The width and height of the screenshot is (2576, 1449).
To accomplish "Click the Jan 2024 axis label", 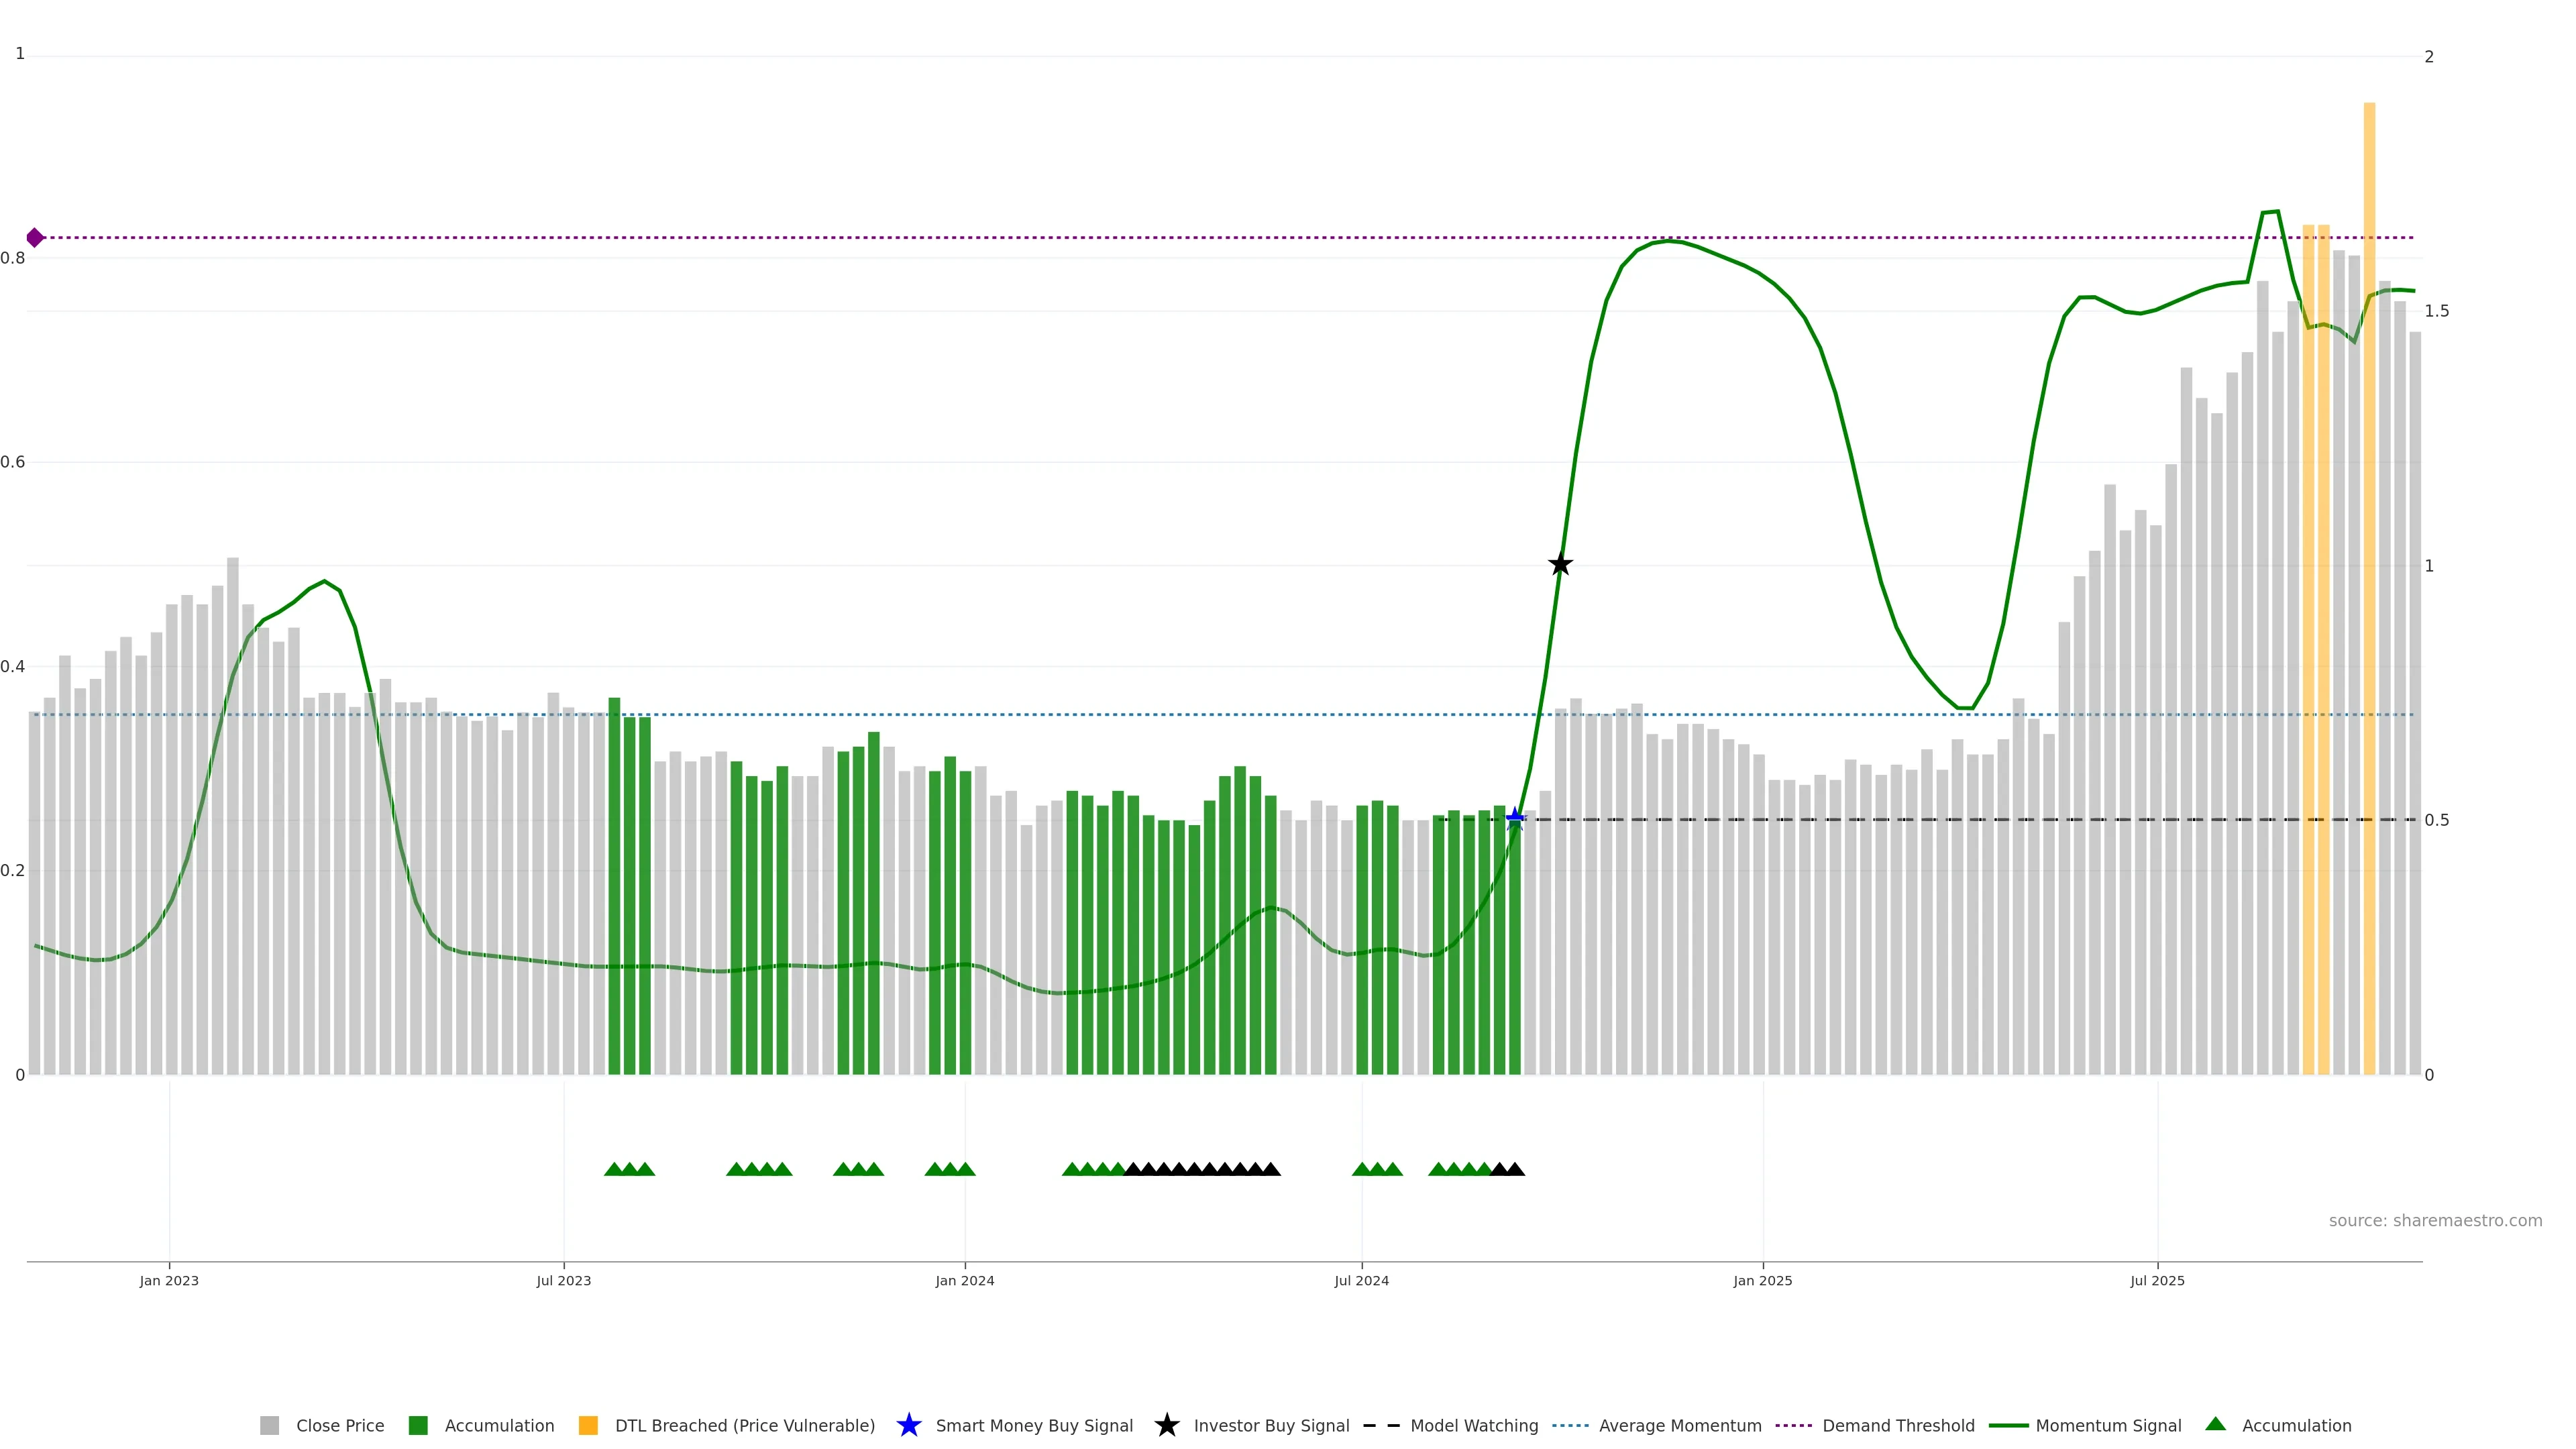I will click(964, 1280).
